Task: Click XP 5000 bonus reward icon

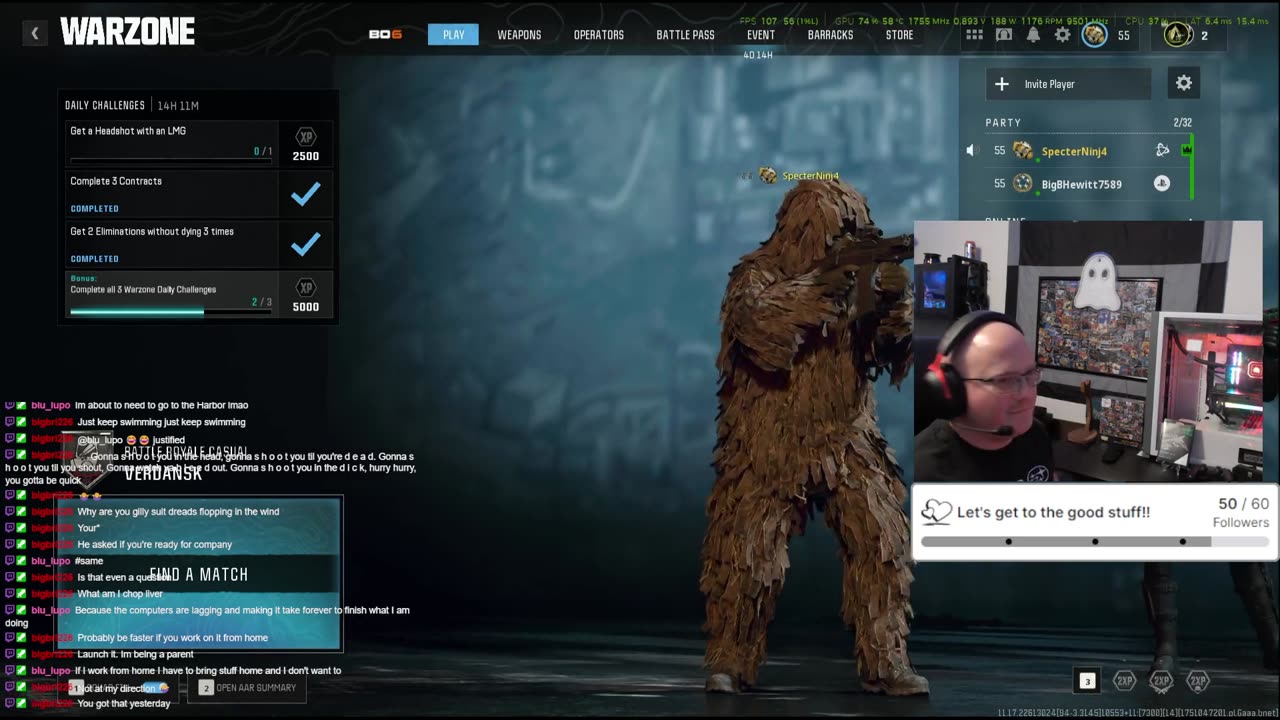Action: [x=306, y=295]
